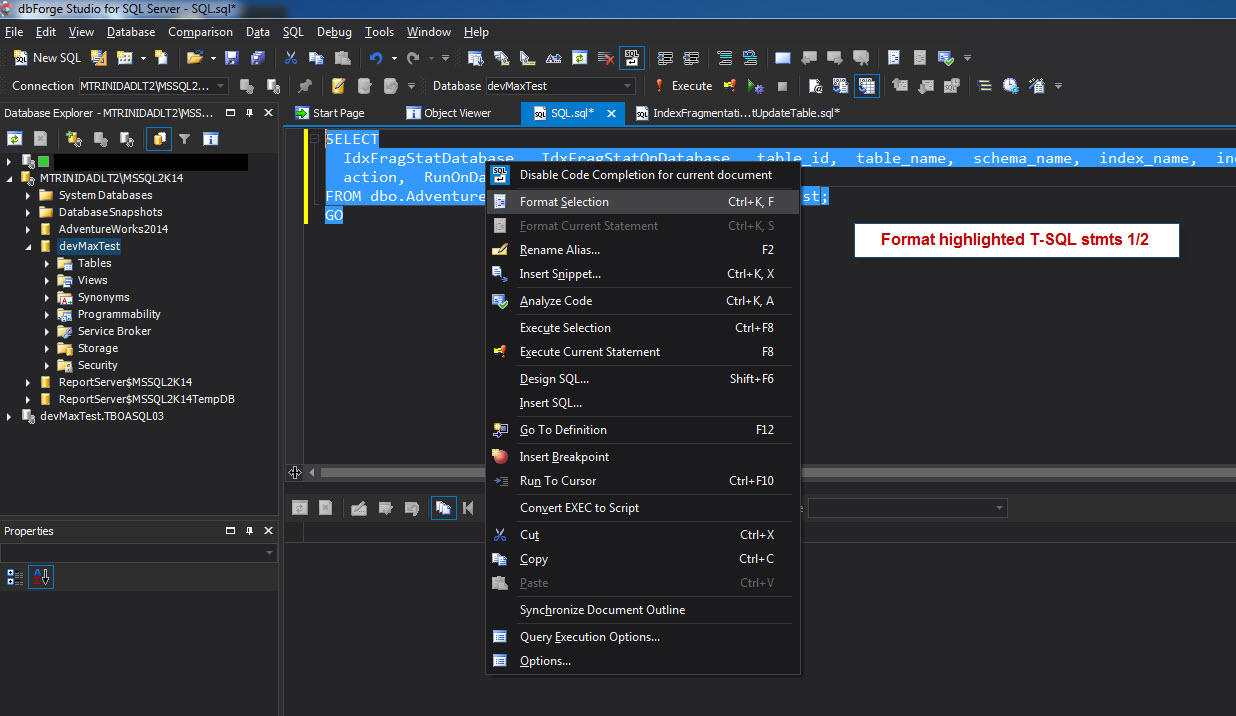
Task: Click the pushpin icon in Connection toolbar
Action: tap(305, 86)
